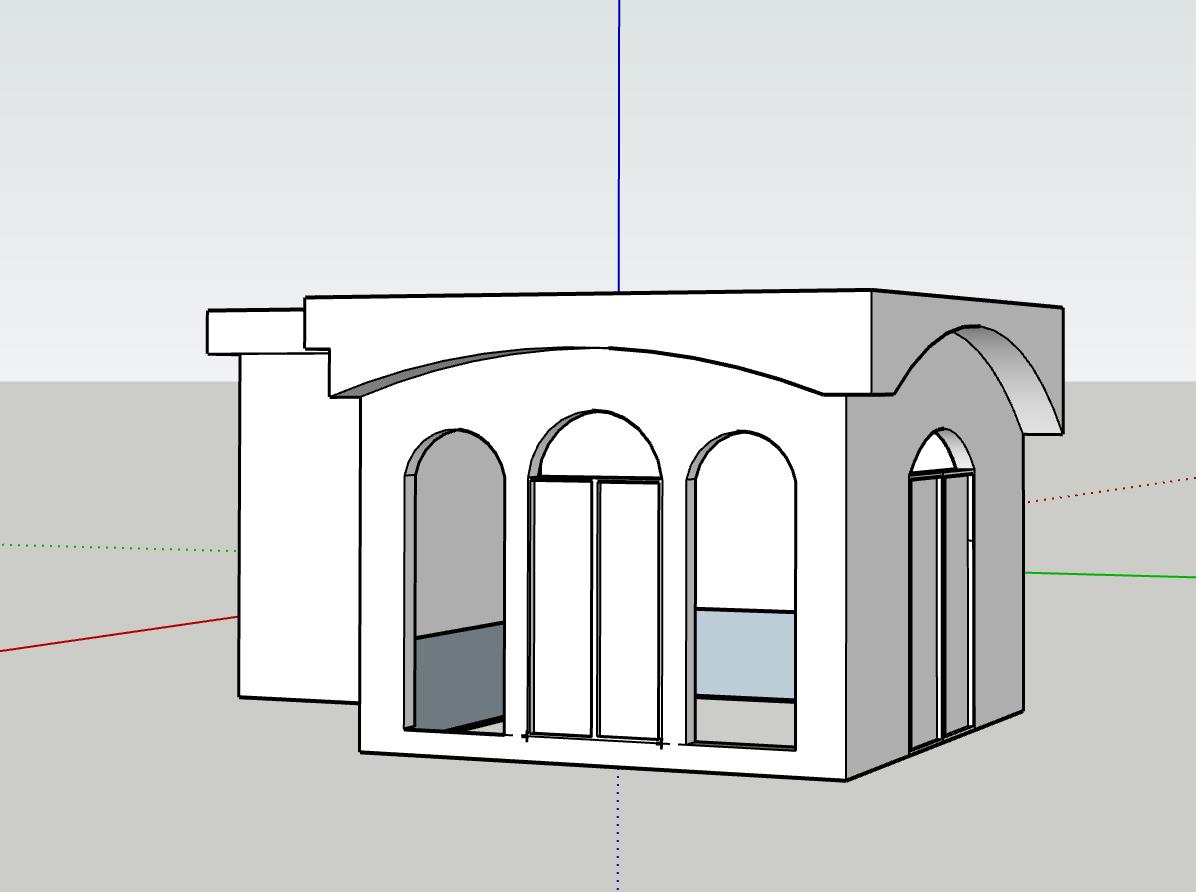
Task: Select the light blue panel in right window
Action: (x=745, y=655)
